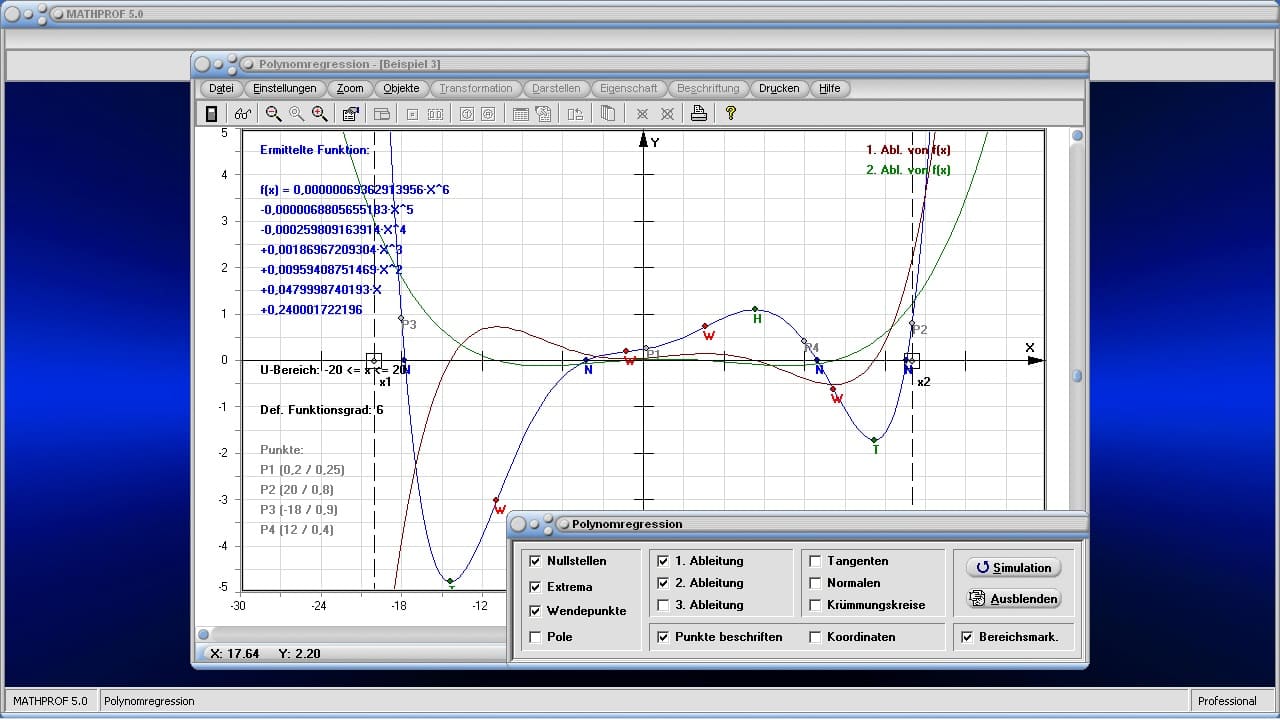Click the maximum point H on curve
The image size is (1280, 720).
tap(755, 309)
